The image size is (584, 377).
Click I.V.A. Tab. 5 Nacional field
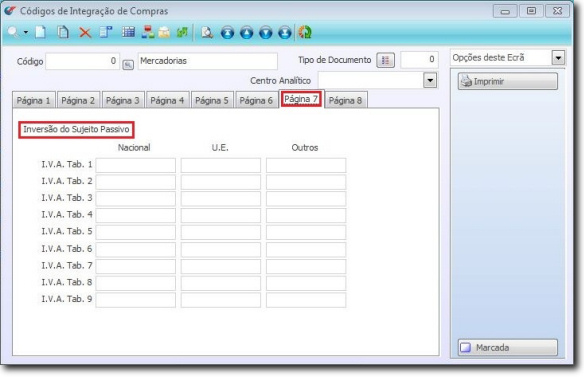point(136,232)
